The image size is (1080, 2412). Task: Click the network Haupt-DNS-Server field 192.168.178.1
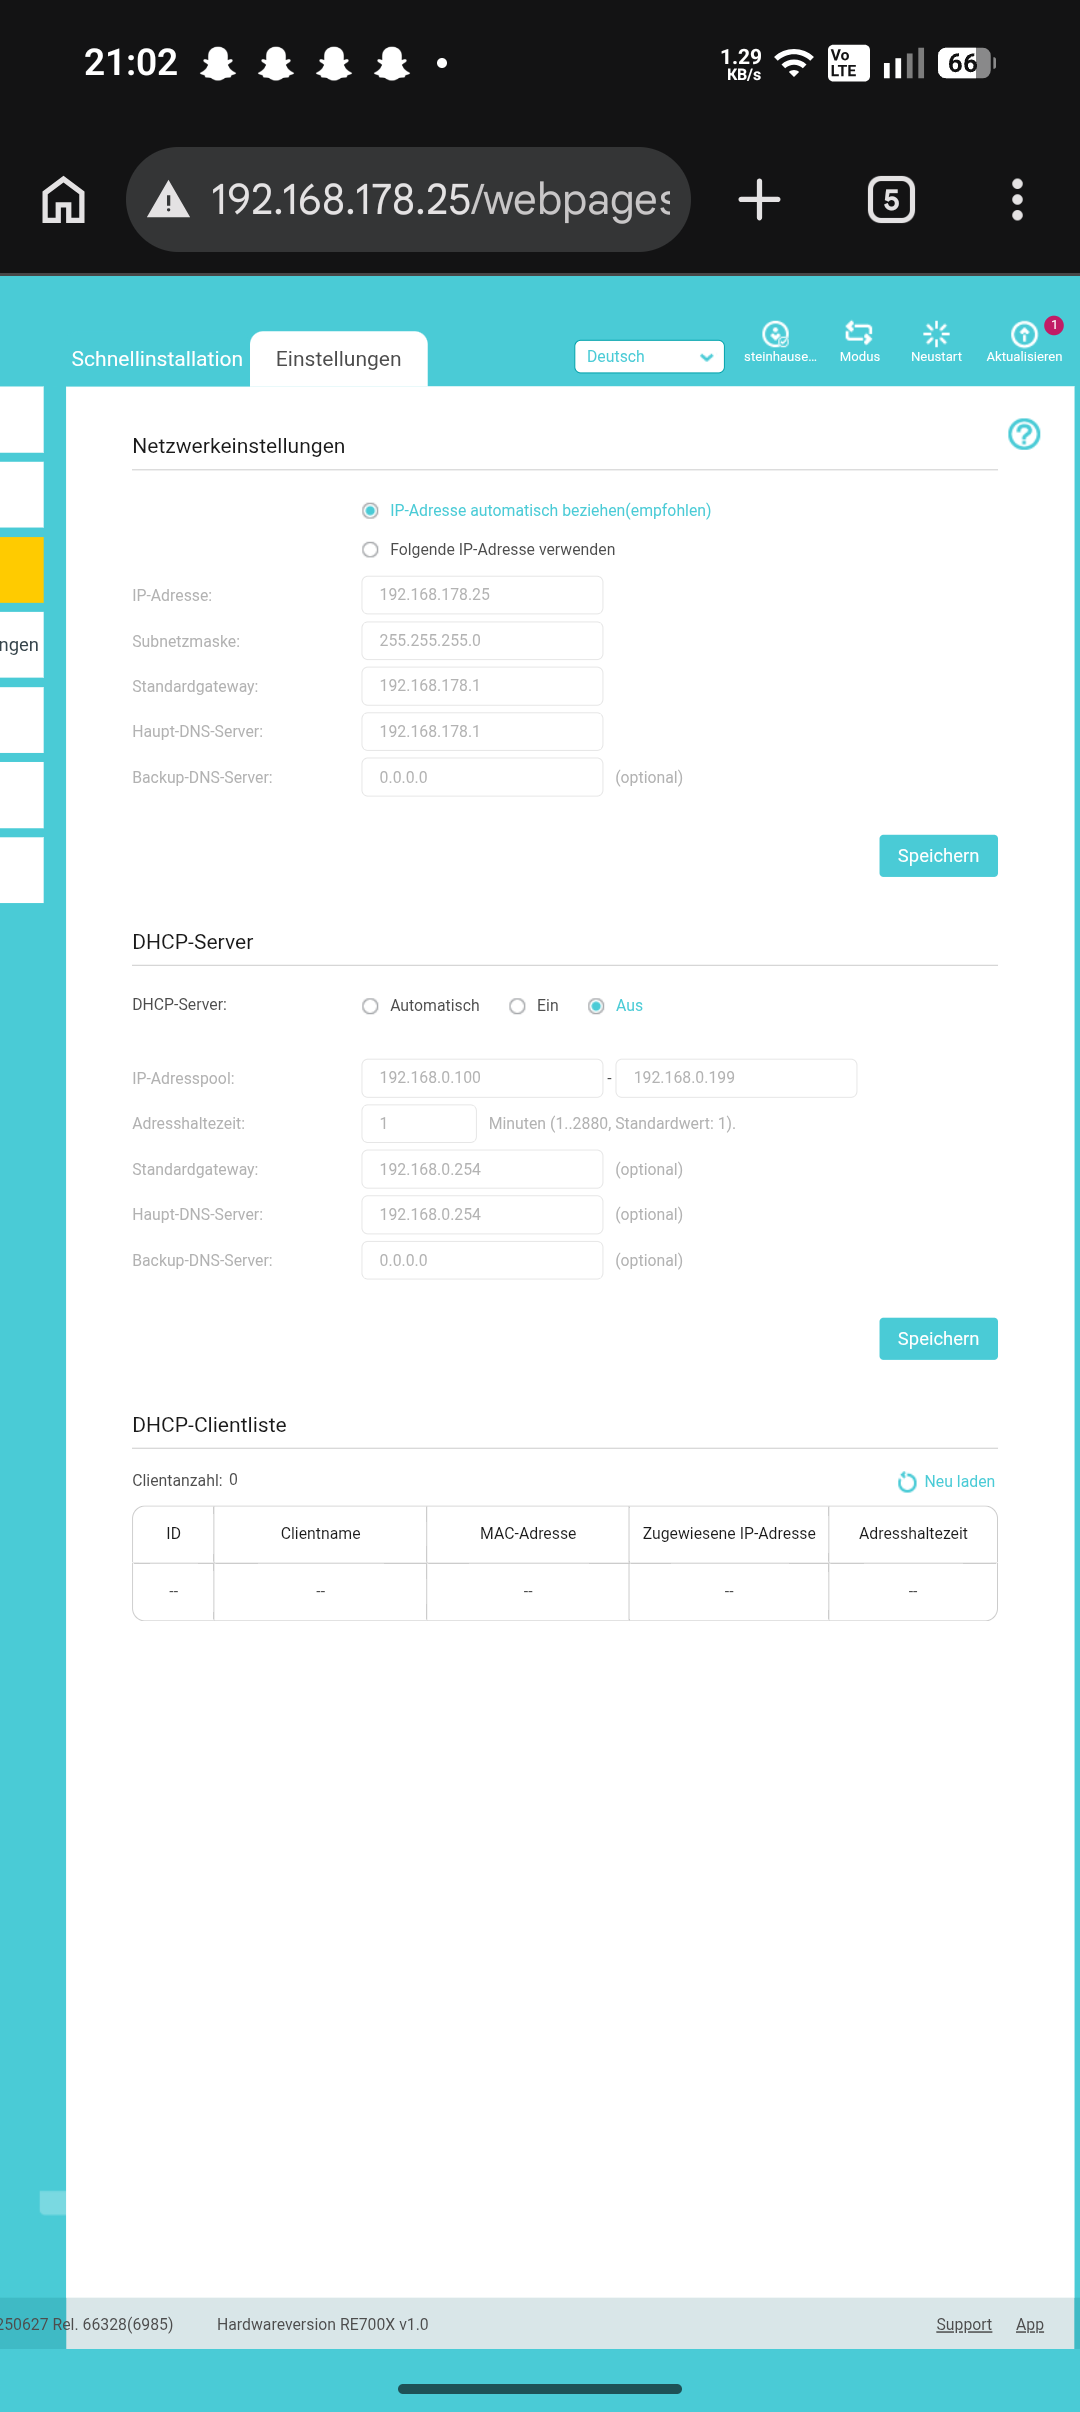click(x=482, y=732)
